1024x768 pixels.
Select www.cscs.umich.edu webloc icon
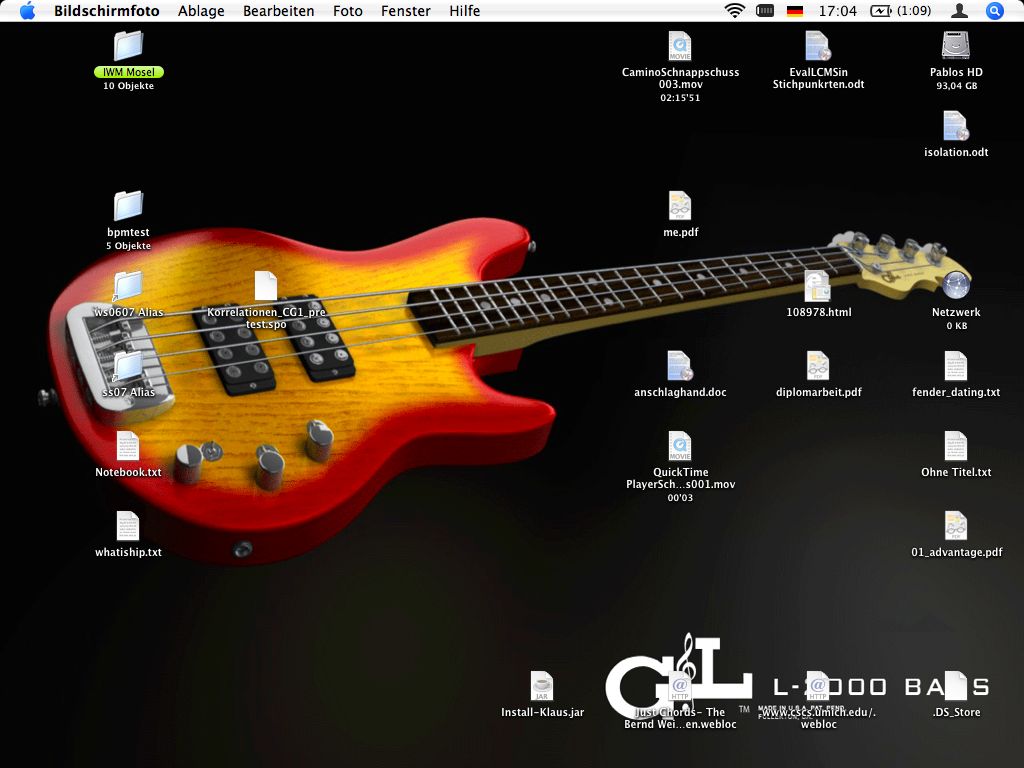818,686
